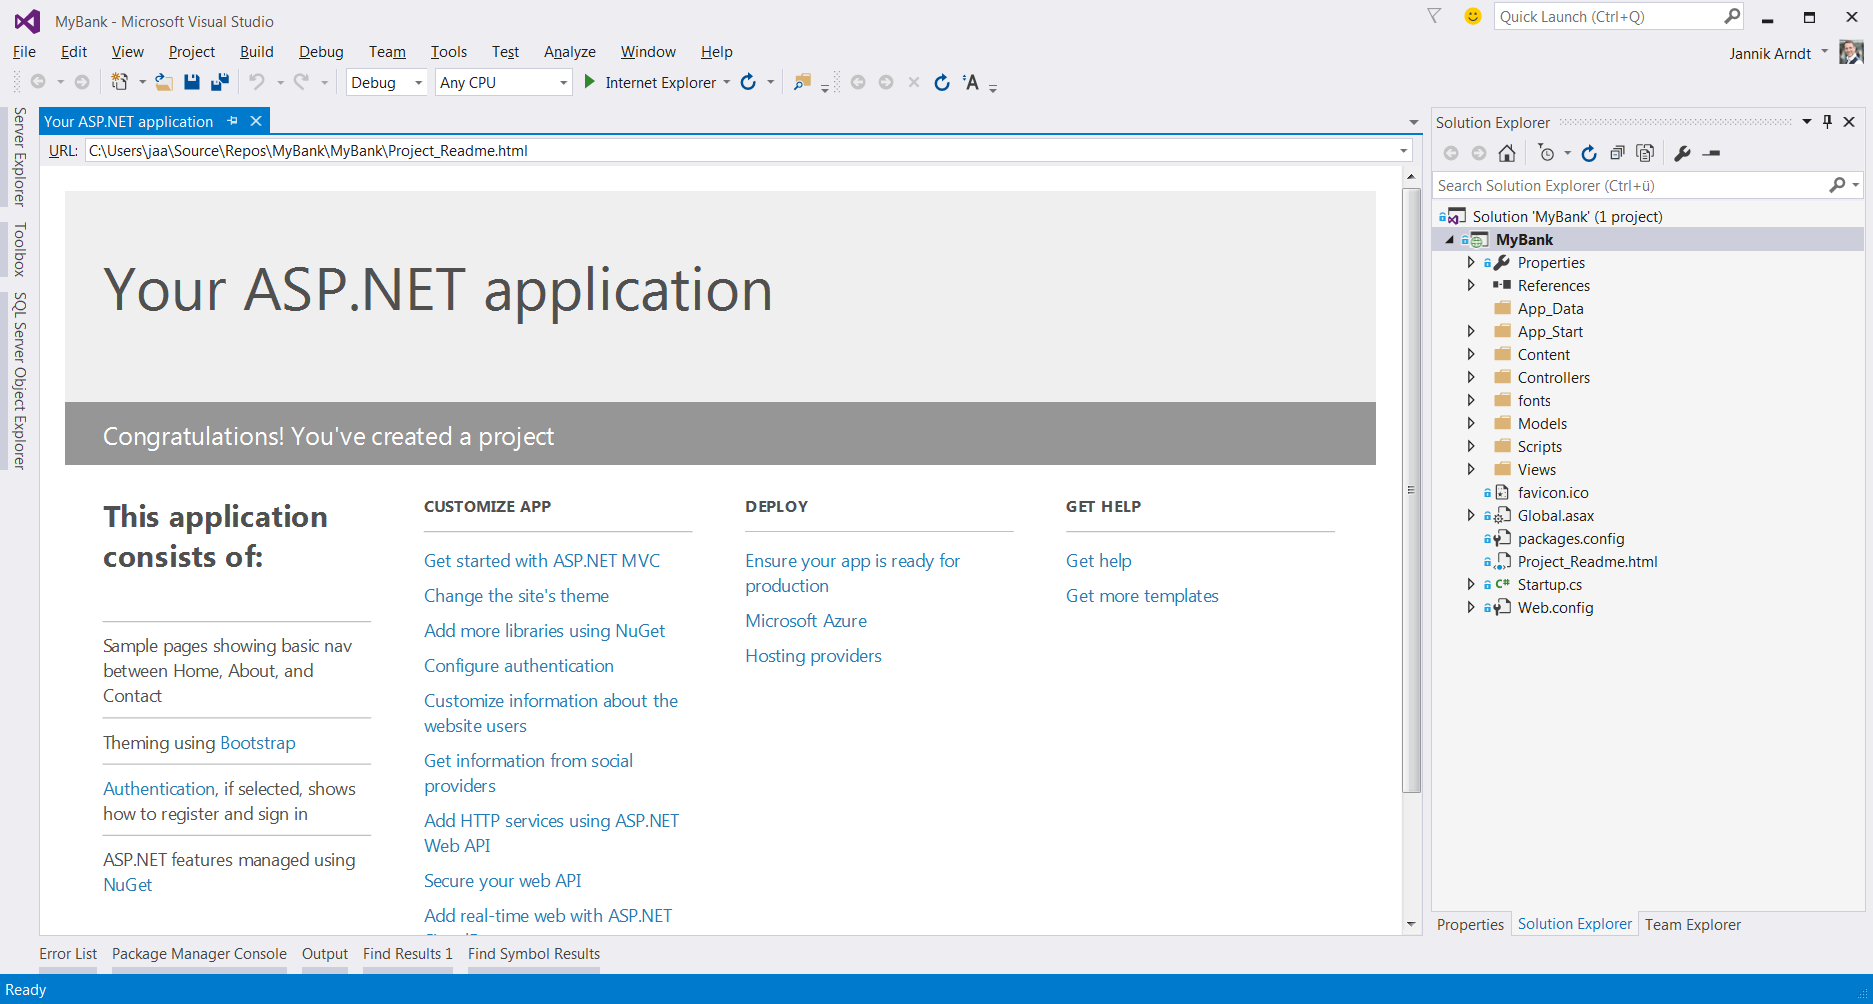Open the Error List tab
The image size is (1873, 1004).
68,954
